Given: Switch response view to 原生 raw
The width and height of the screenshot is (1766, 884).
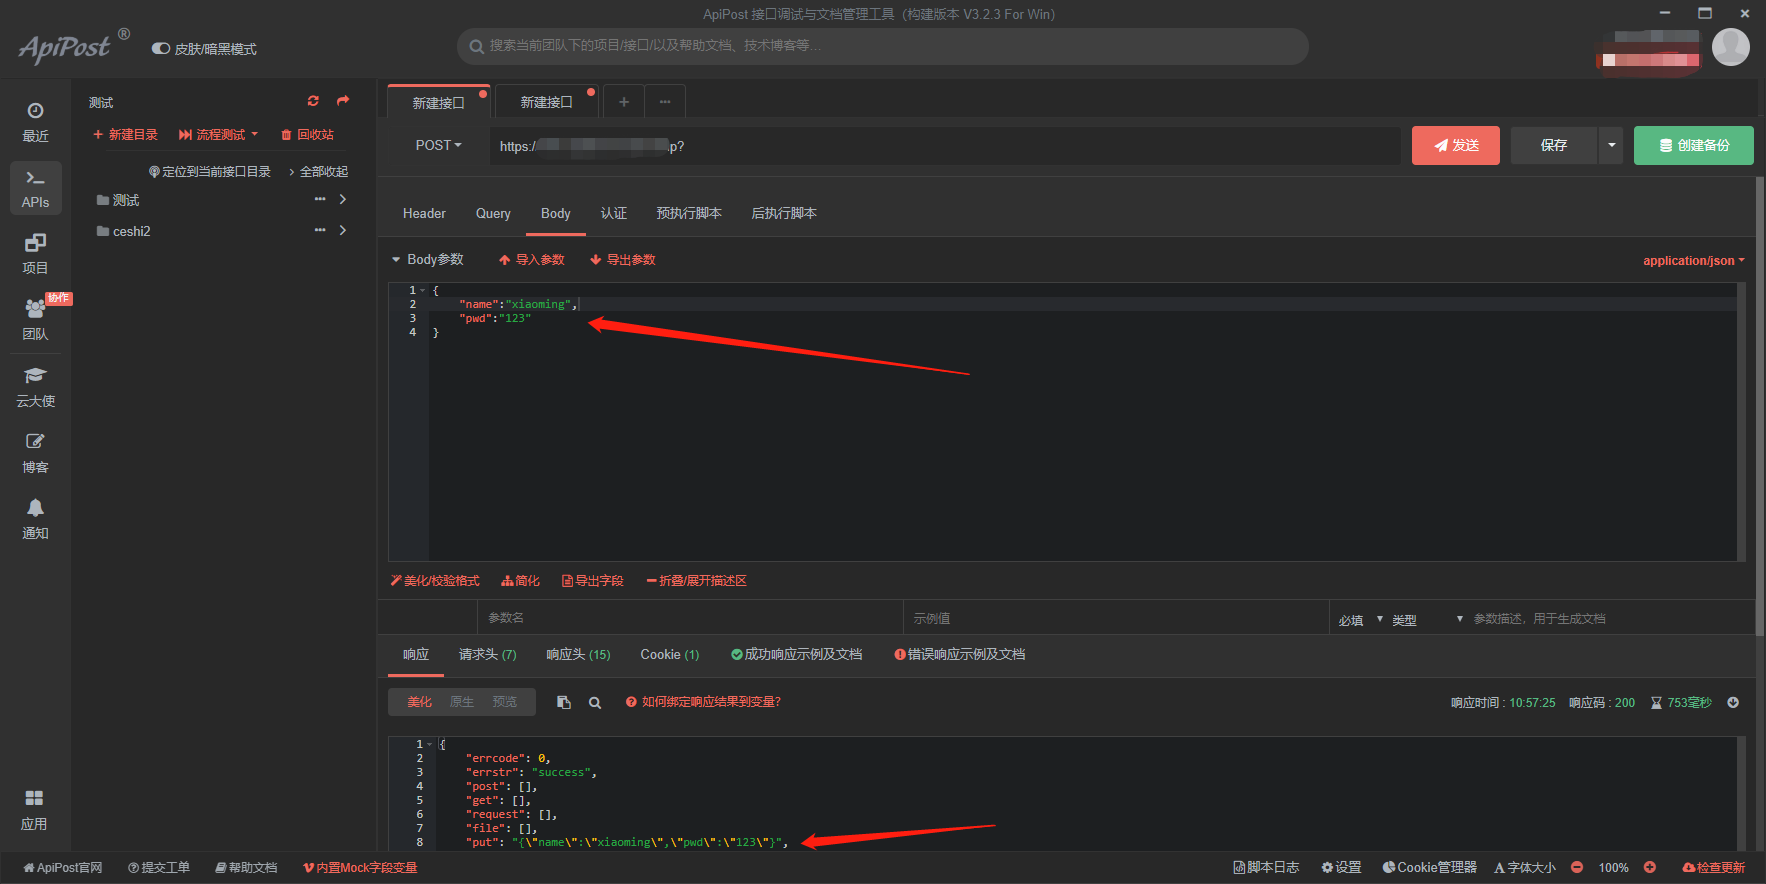Looking at the screenshot, I should (462, 702).
